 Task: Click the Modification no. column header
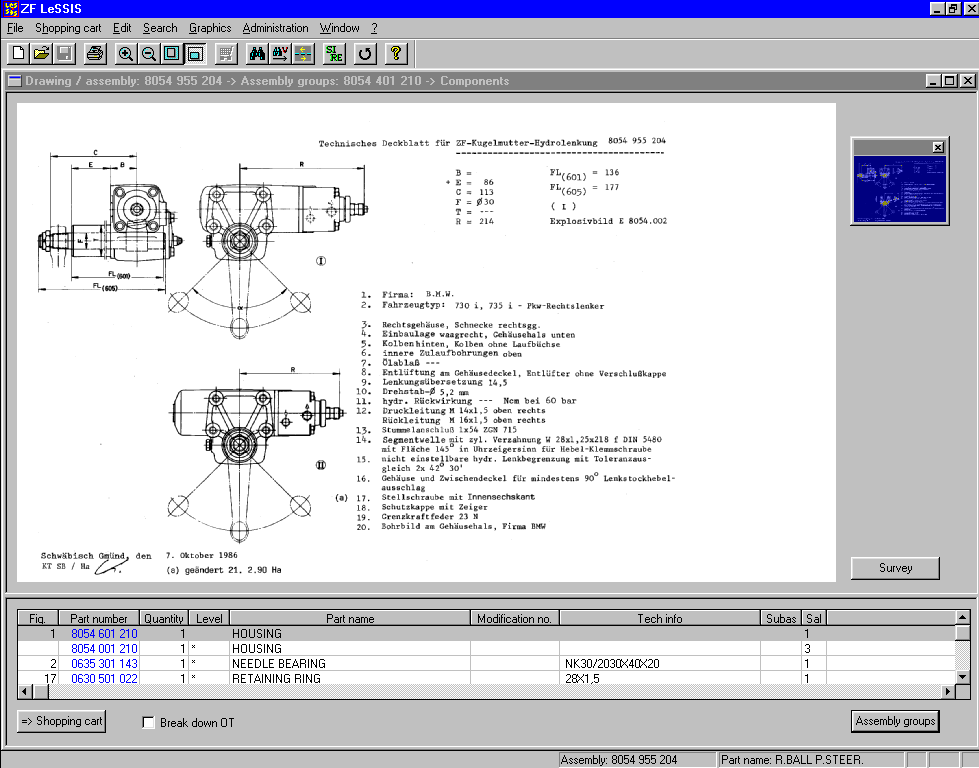pos(514,618)
